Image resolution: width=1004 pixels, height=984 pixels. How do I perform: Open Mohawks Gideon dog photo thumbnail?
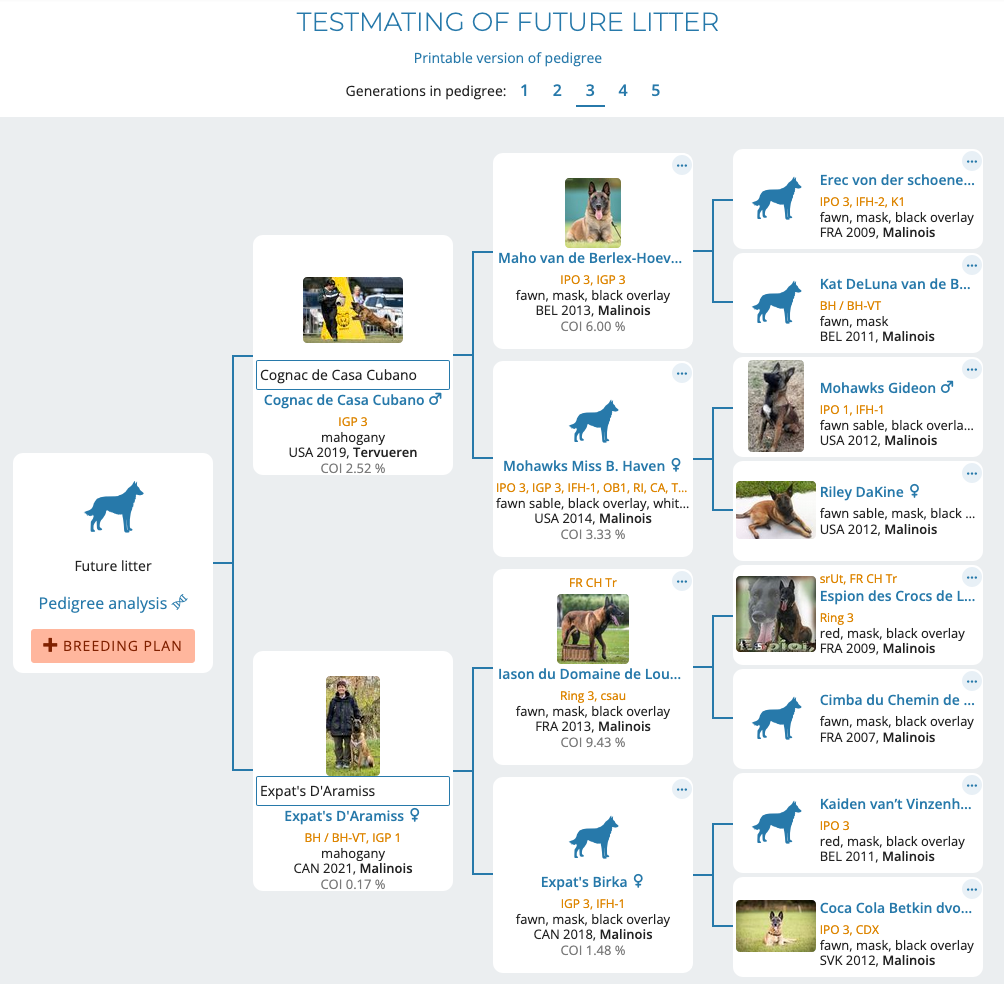click(776, 406)
